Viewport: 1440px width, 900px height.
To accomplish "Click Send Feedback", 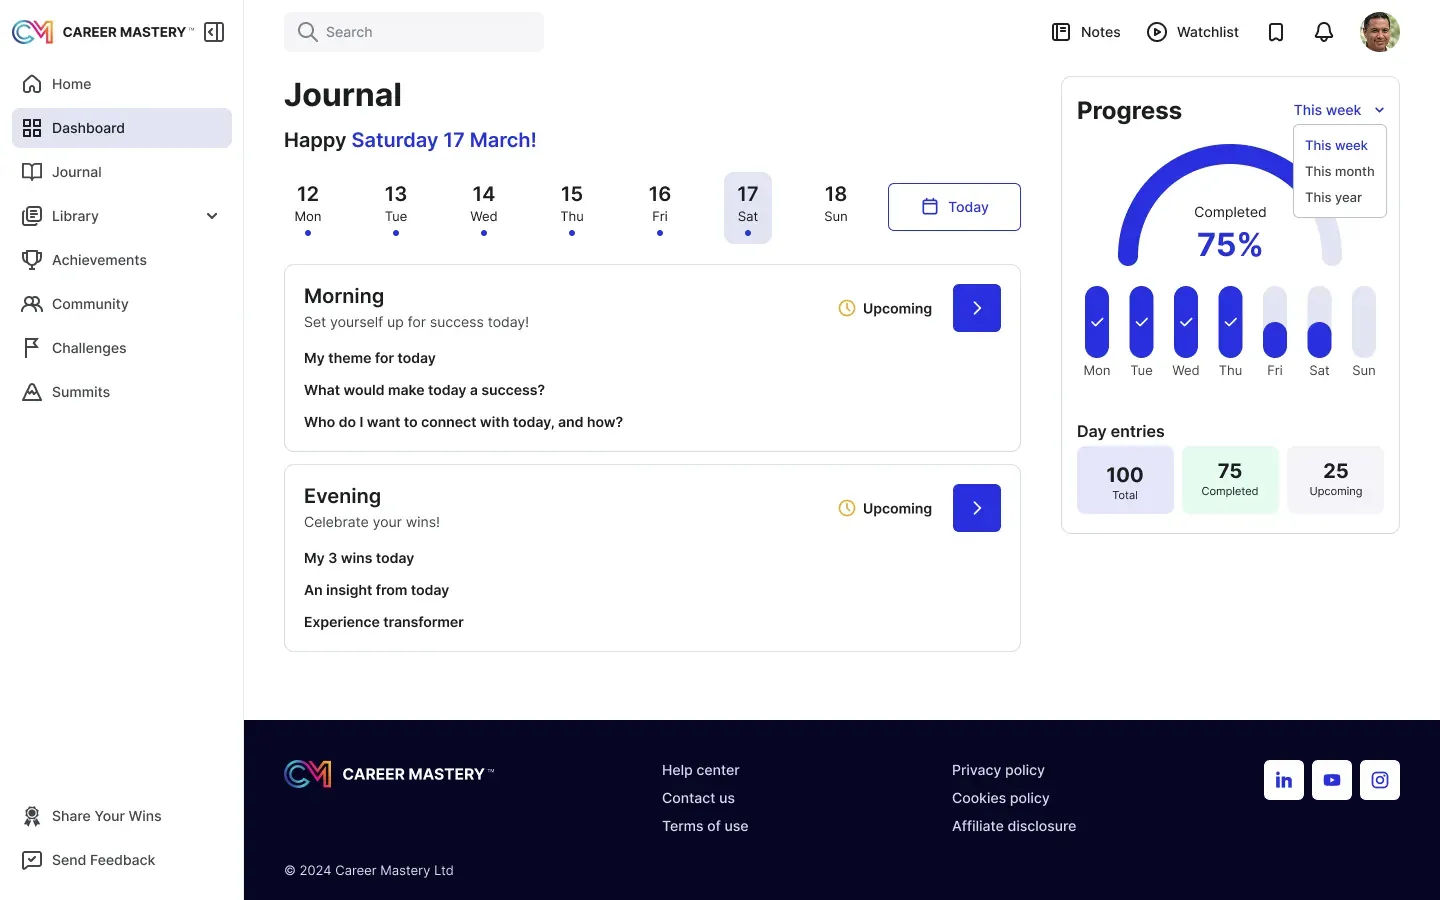I will 122,860.
